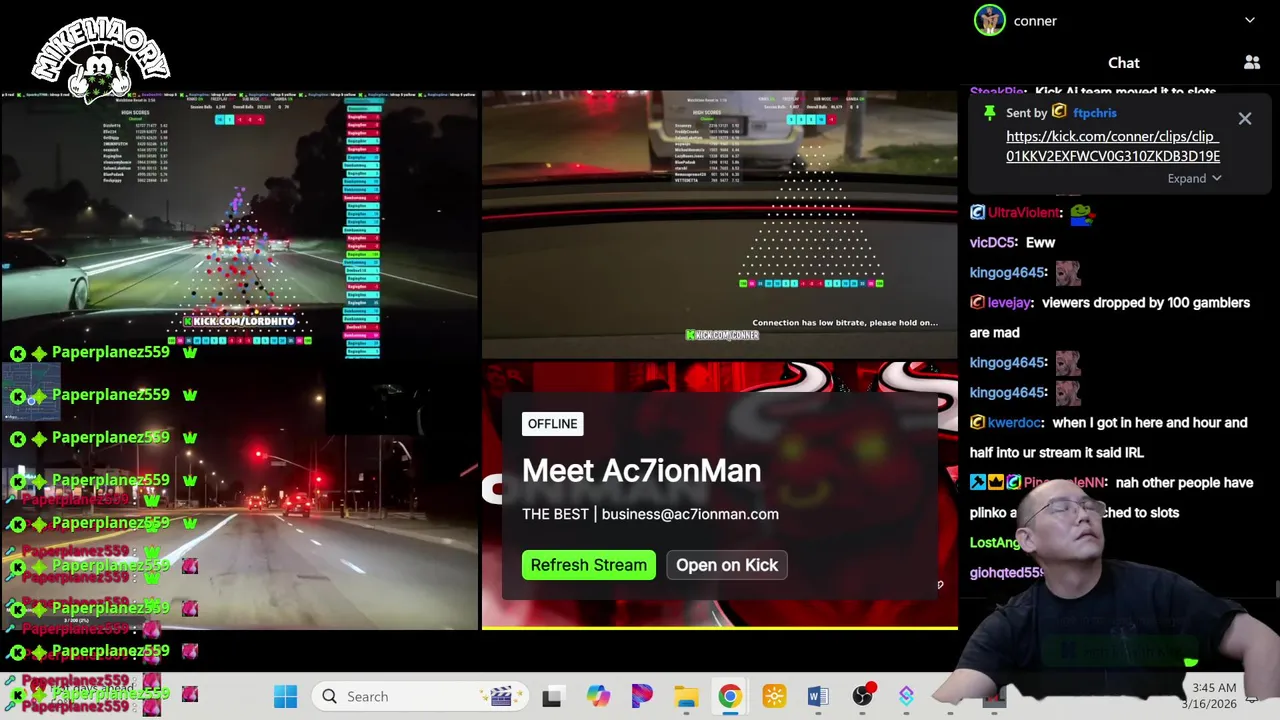This screenshot has width=1280, height=720.
Task: Click the Refresh Stream button
Action: (x=588, y=565)
